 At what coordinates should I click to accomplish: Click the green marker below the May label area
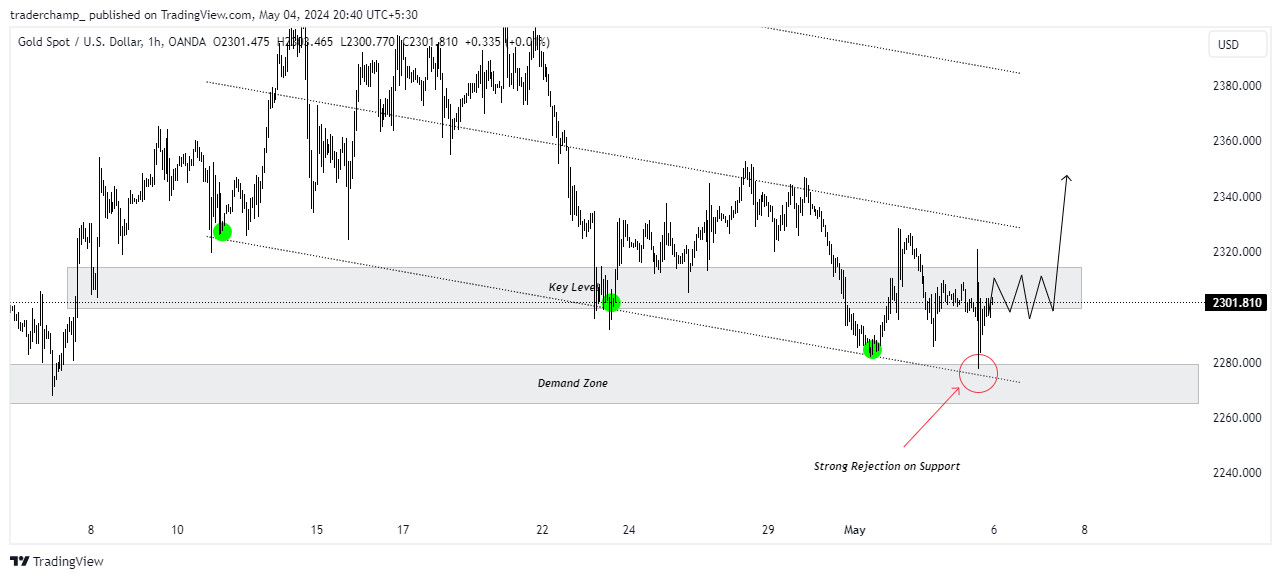[x=872, y=350]
